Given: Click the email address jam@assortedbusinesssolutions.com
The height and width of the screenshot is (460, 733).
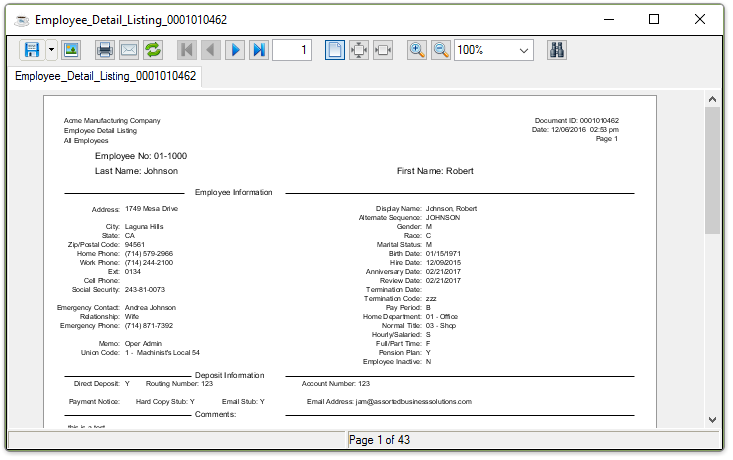Looking at the screenshot, I should [x=413, y=402].
